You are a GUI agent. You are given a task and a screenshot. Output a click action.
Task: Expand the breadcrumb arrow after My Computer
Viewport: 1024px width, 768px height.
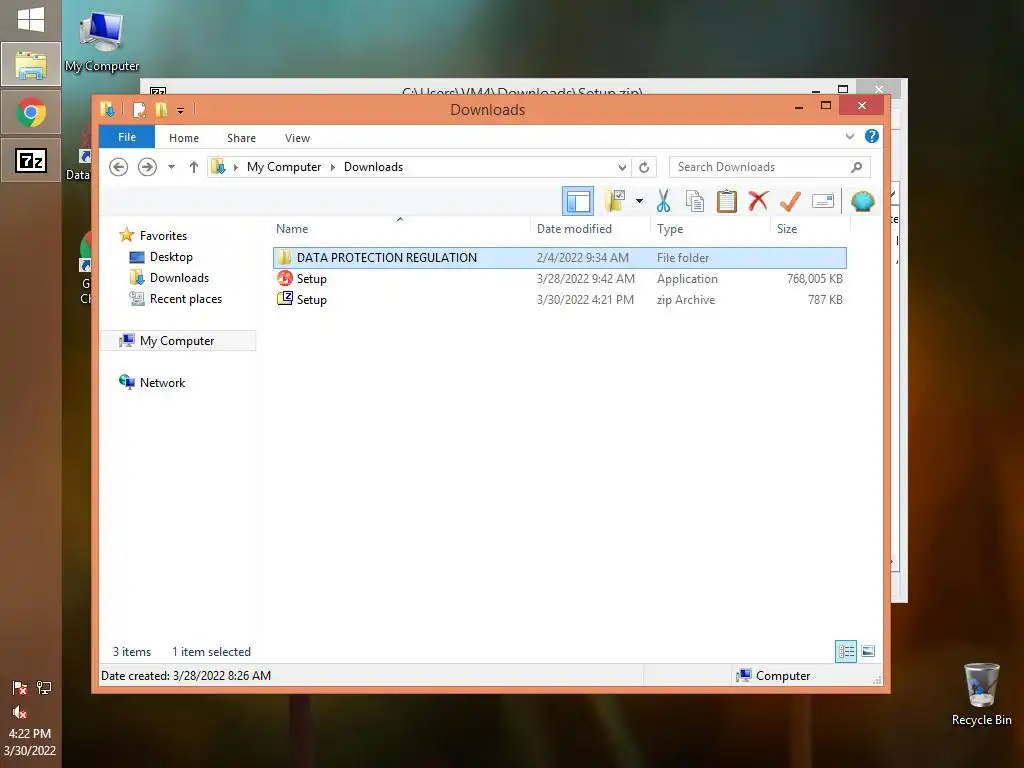[332, 167]
